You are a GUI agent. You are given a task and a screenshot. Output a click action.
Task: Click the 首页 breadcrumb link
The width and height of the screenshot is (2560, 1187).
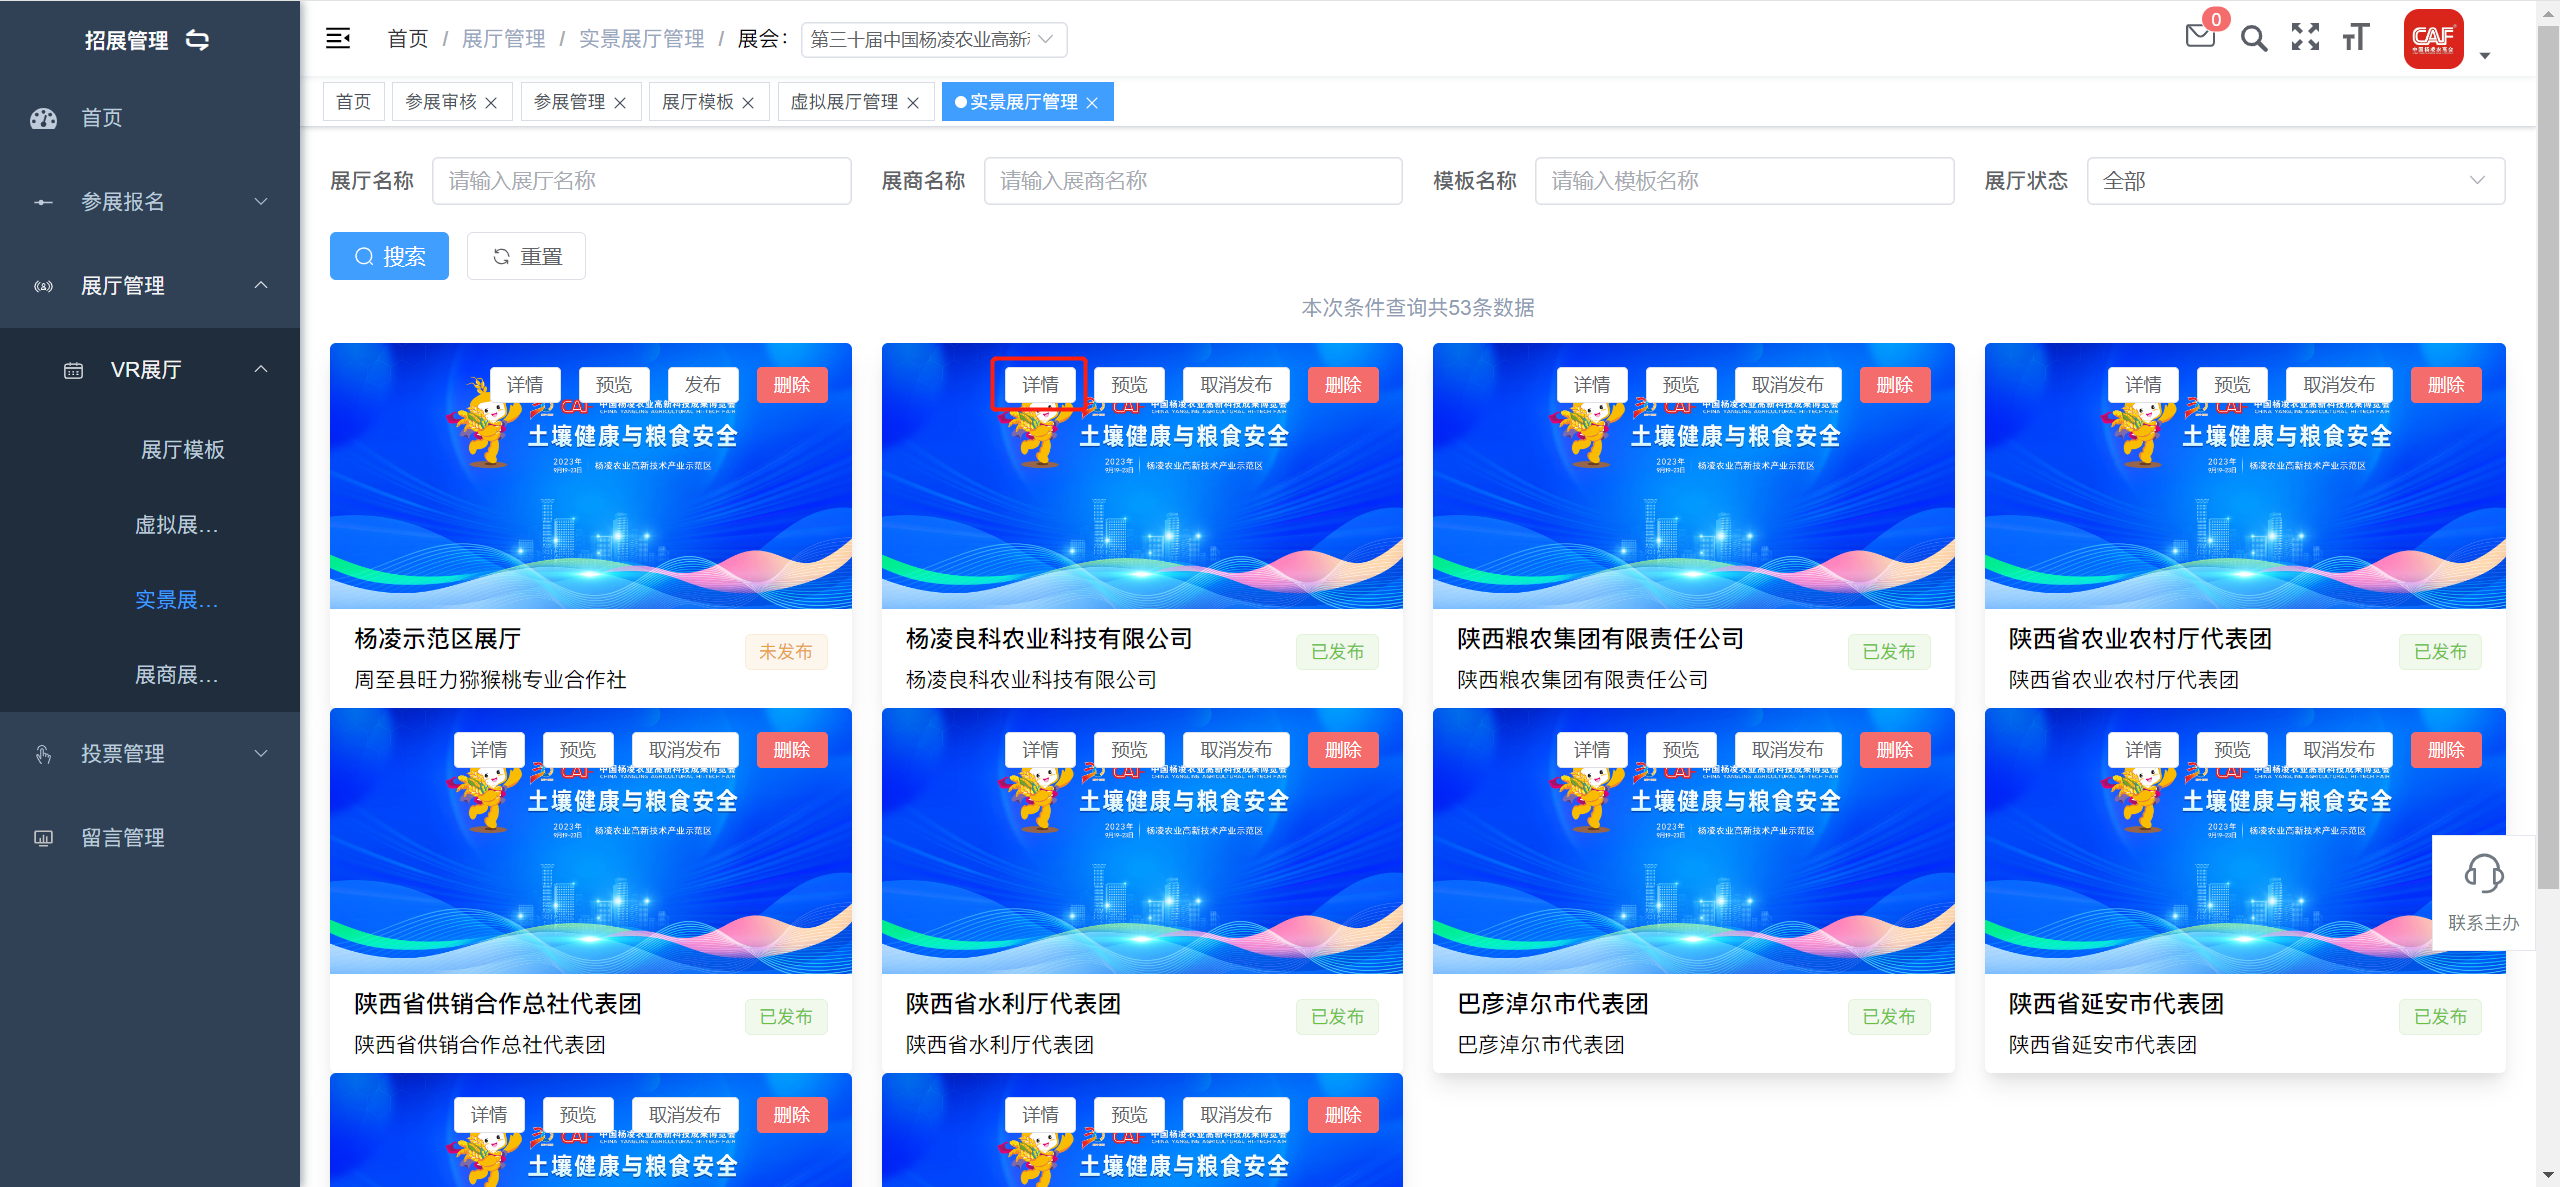point(408,39)
